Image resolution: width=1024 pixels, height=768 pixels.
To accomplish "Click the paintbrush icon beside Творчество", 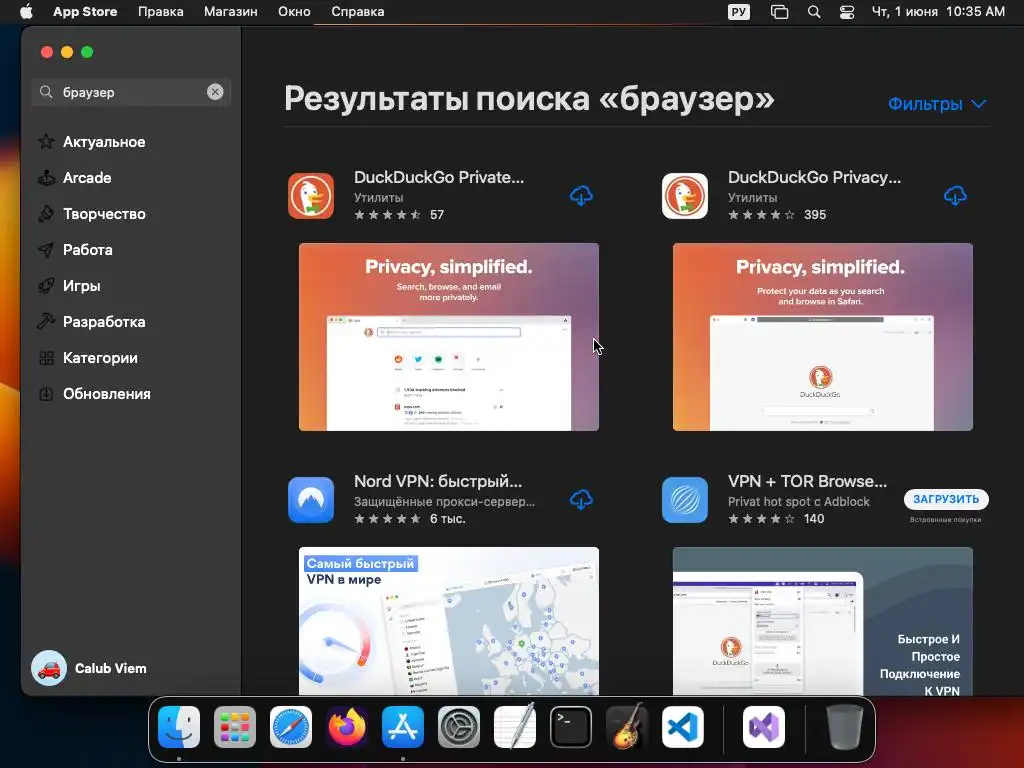I will (46, 214).
